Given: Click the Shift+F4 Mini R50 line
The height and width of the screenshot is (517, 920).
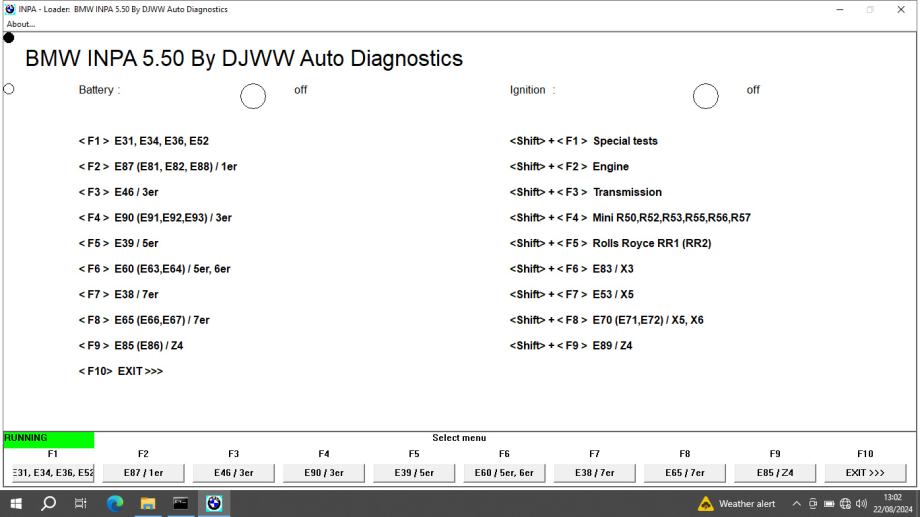Looking at the screenshot, I should (630, 218).
